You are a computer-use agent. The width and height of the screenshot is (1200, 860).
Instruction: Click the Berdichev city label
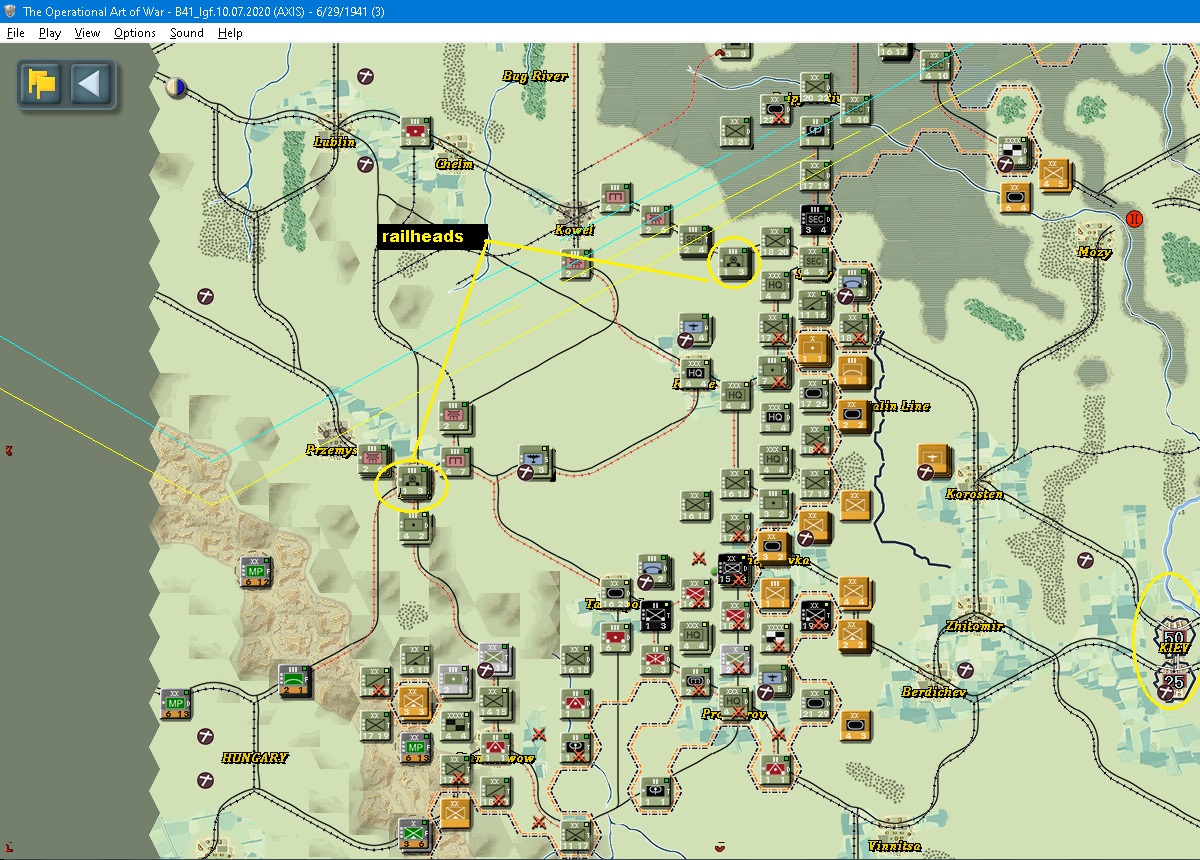934,692
